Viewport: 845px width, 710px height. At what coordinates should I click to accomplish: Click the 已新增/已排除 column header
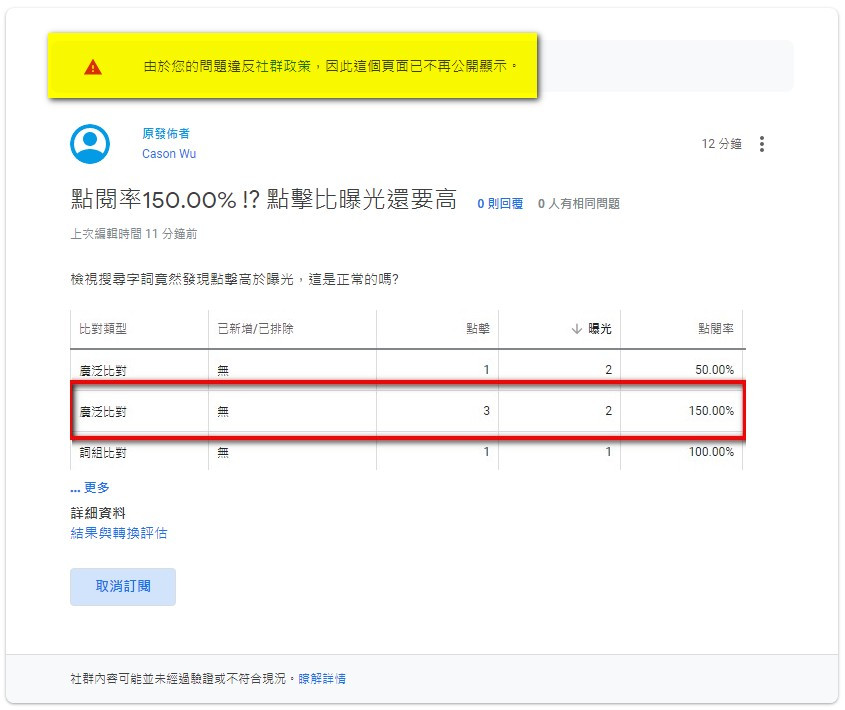pyautogui.click(x=255, y=329)
